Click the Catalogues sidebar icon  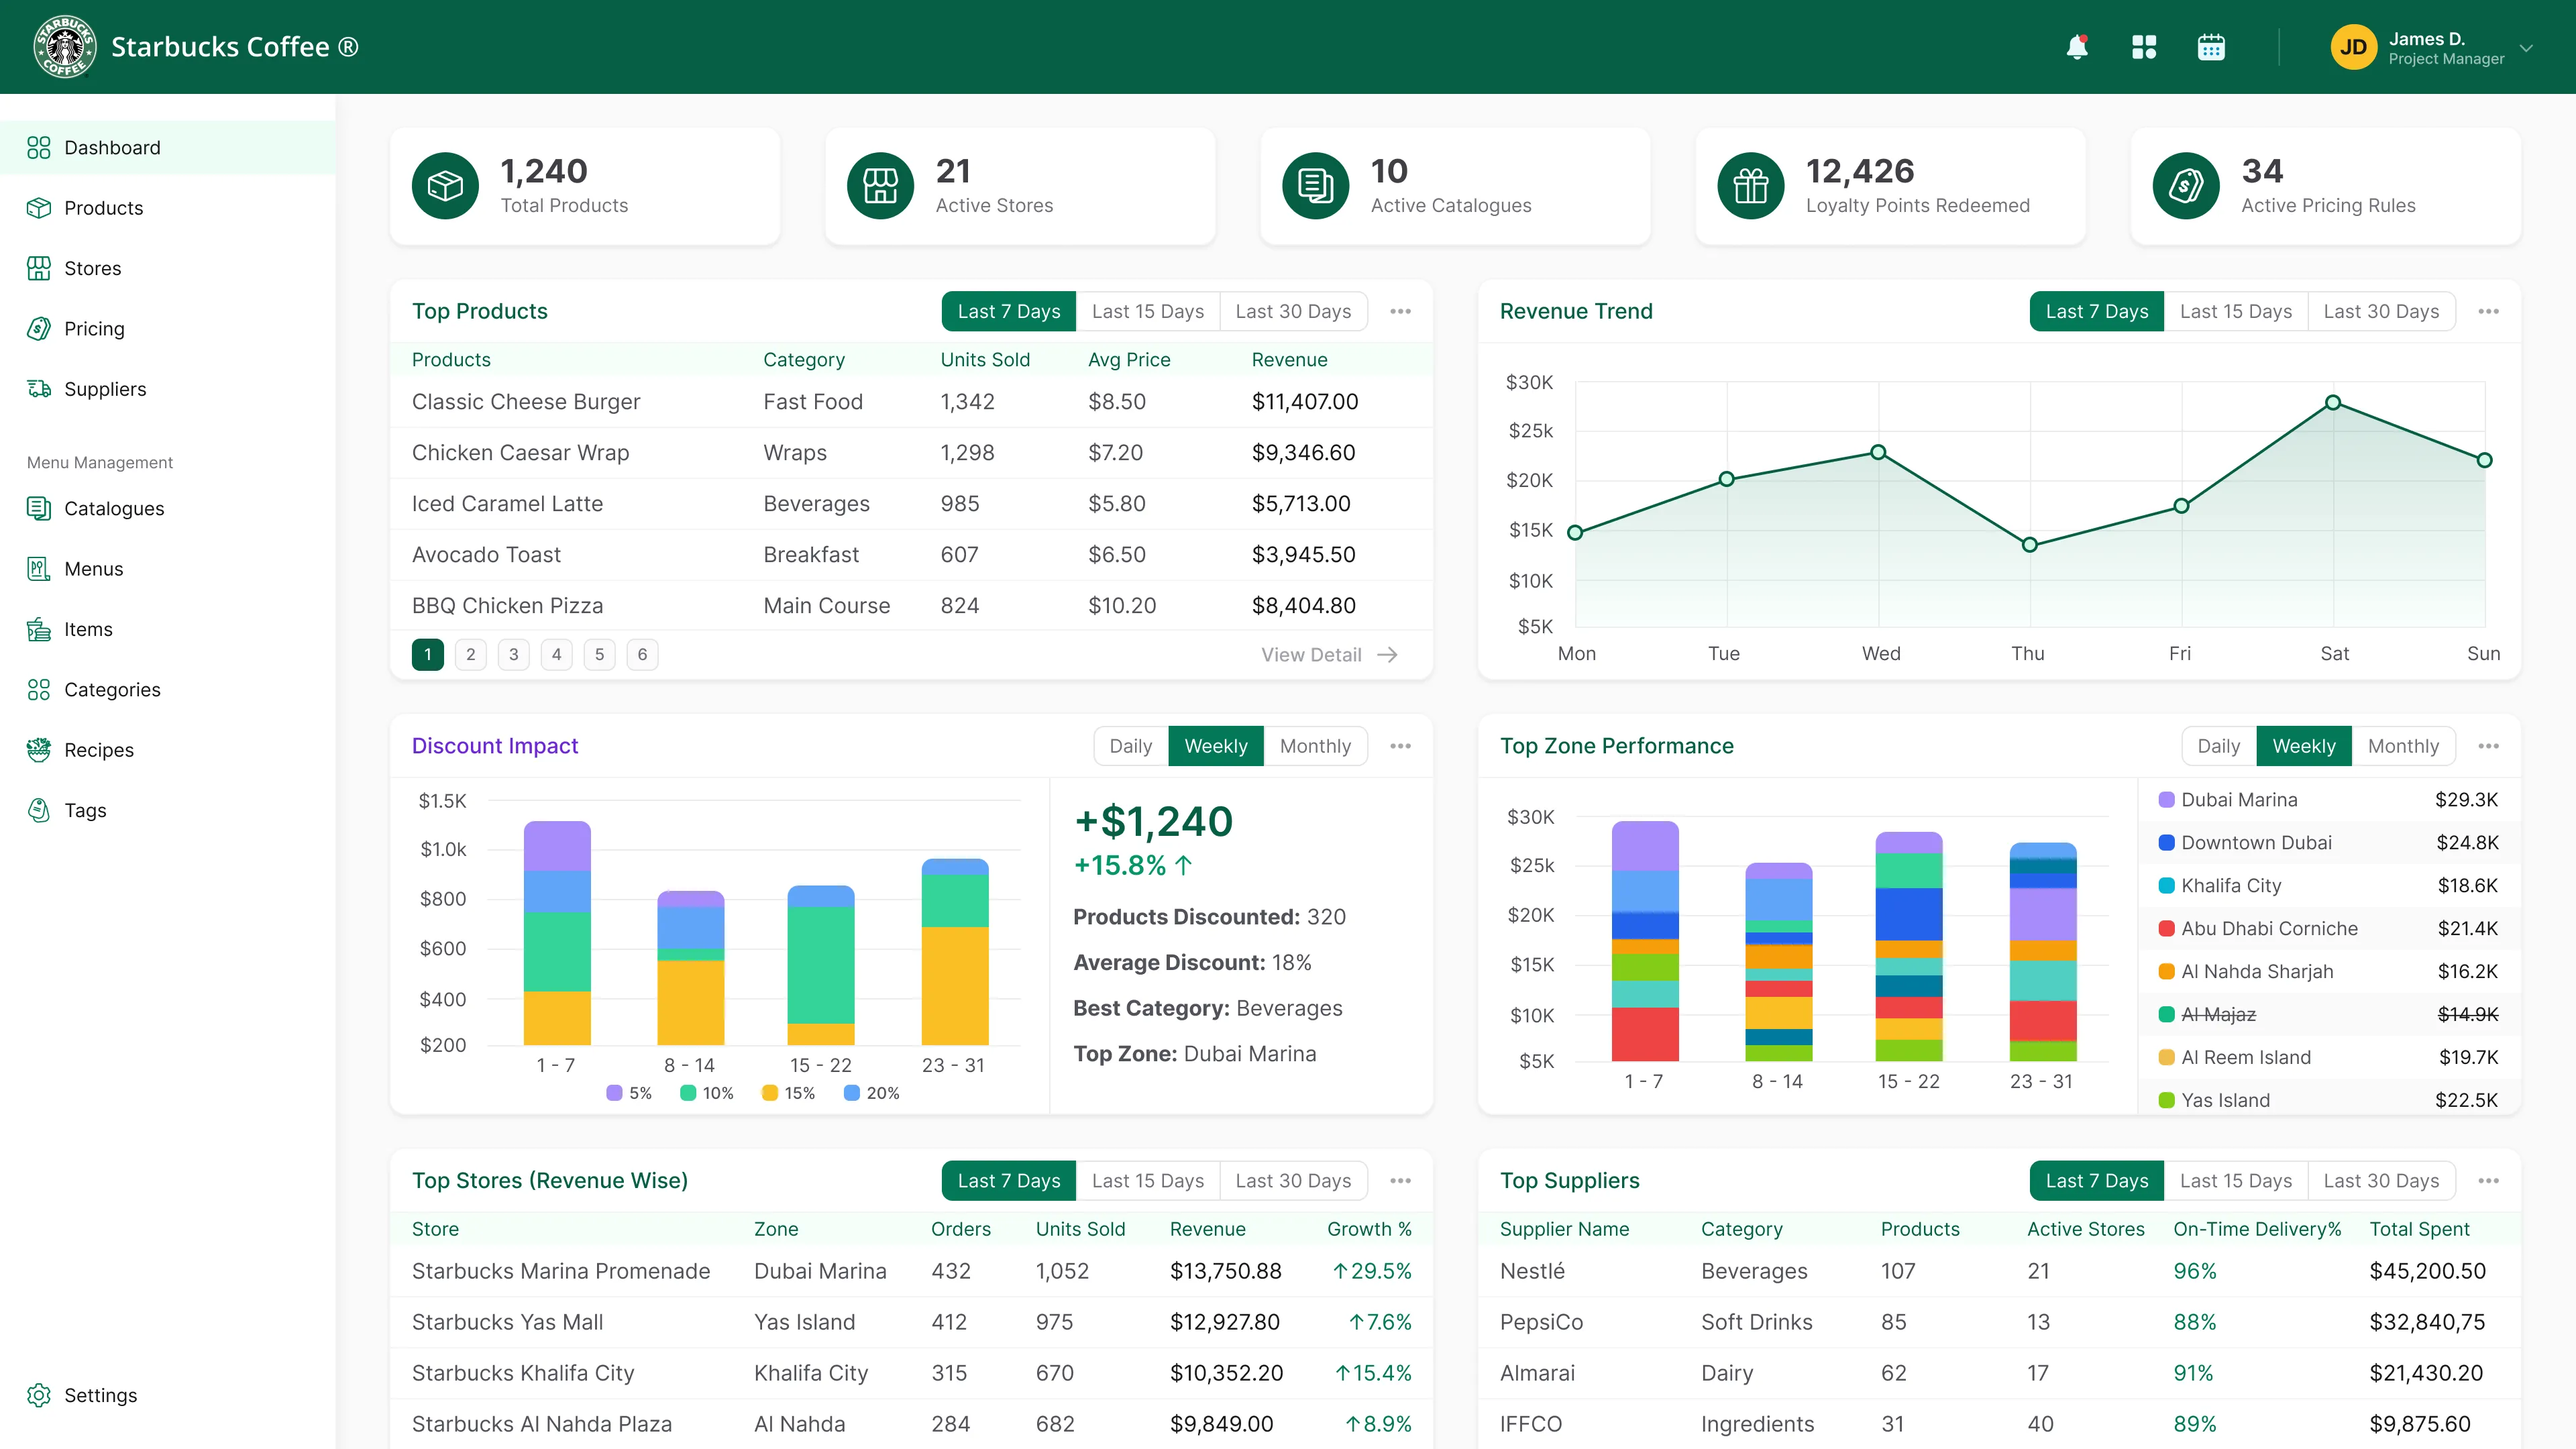pyautogui.click(x=39, y=509)
